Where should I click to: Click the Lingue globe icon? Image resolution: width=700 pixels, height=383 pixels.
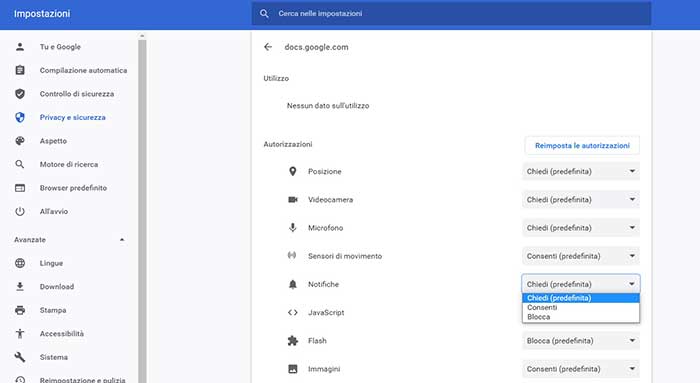click(x=20, y=263)
